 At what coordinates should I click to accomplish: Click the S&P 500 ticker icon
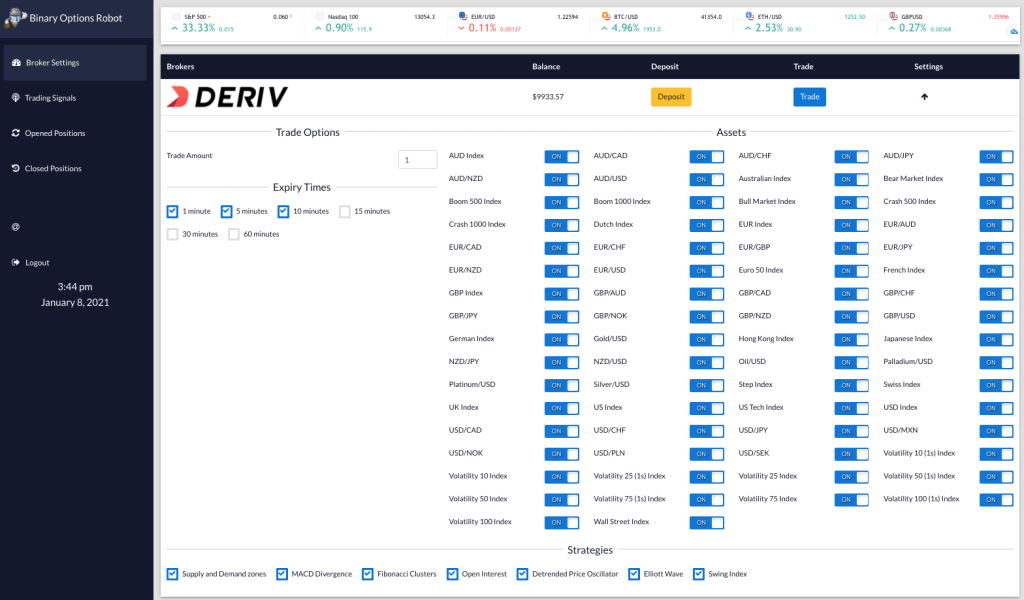click(176, 16)
